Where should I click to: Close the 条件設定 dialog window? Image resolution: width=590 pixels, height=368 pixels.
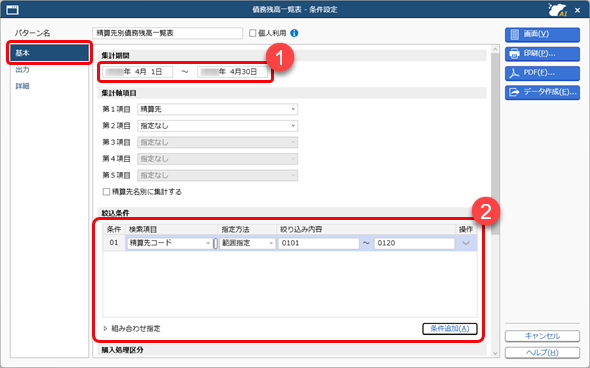pyautogui.click(x=578, y=10)
